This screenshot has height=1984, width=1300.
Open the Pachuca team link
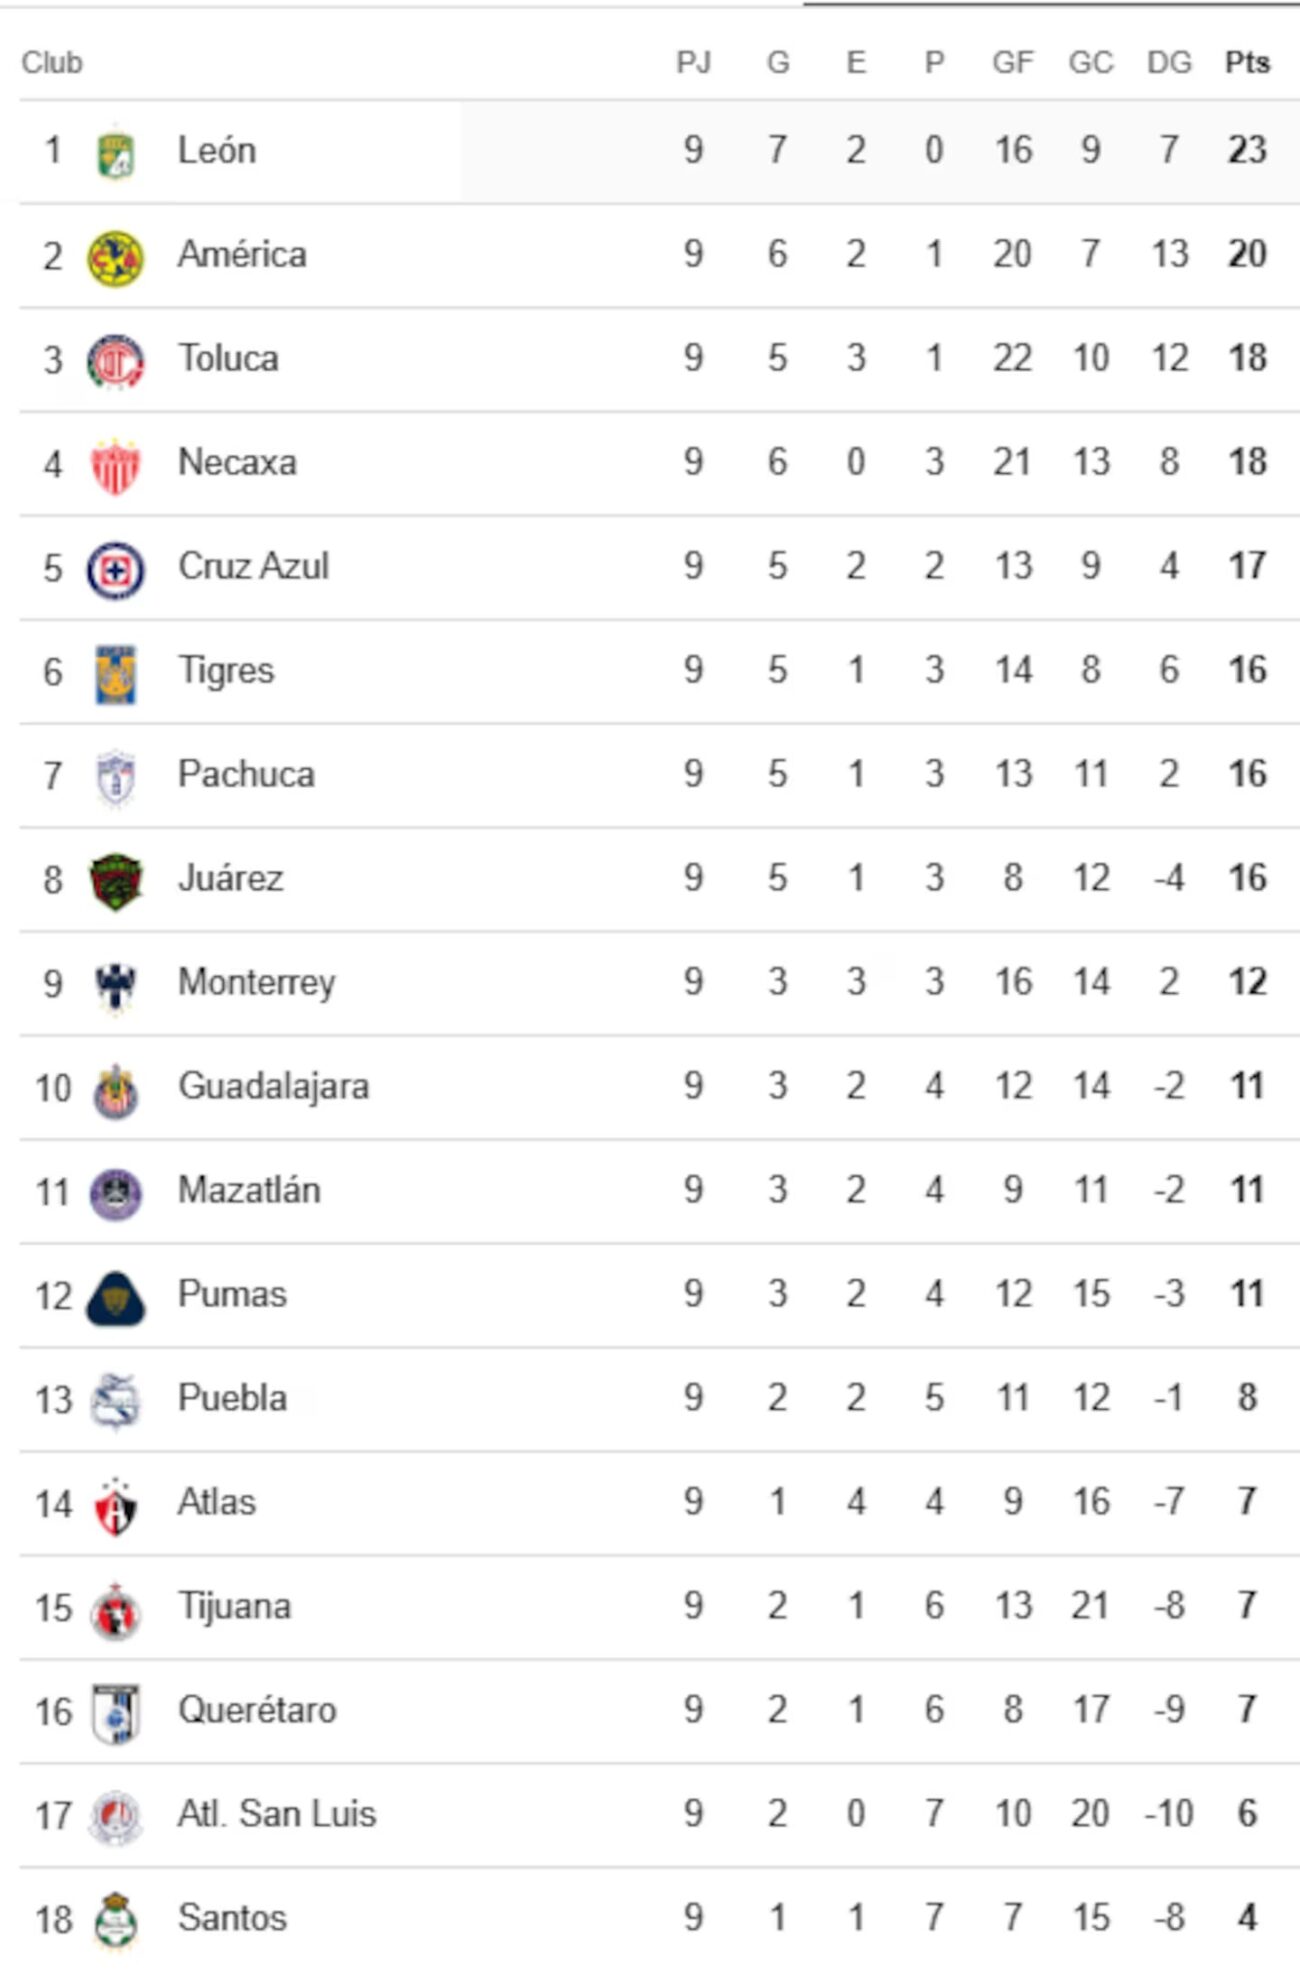coord(246,774)
